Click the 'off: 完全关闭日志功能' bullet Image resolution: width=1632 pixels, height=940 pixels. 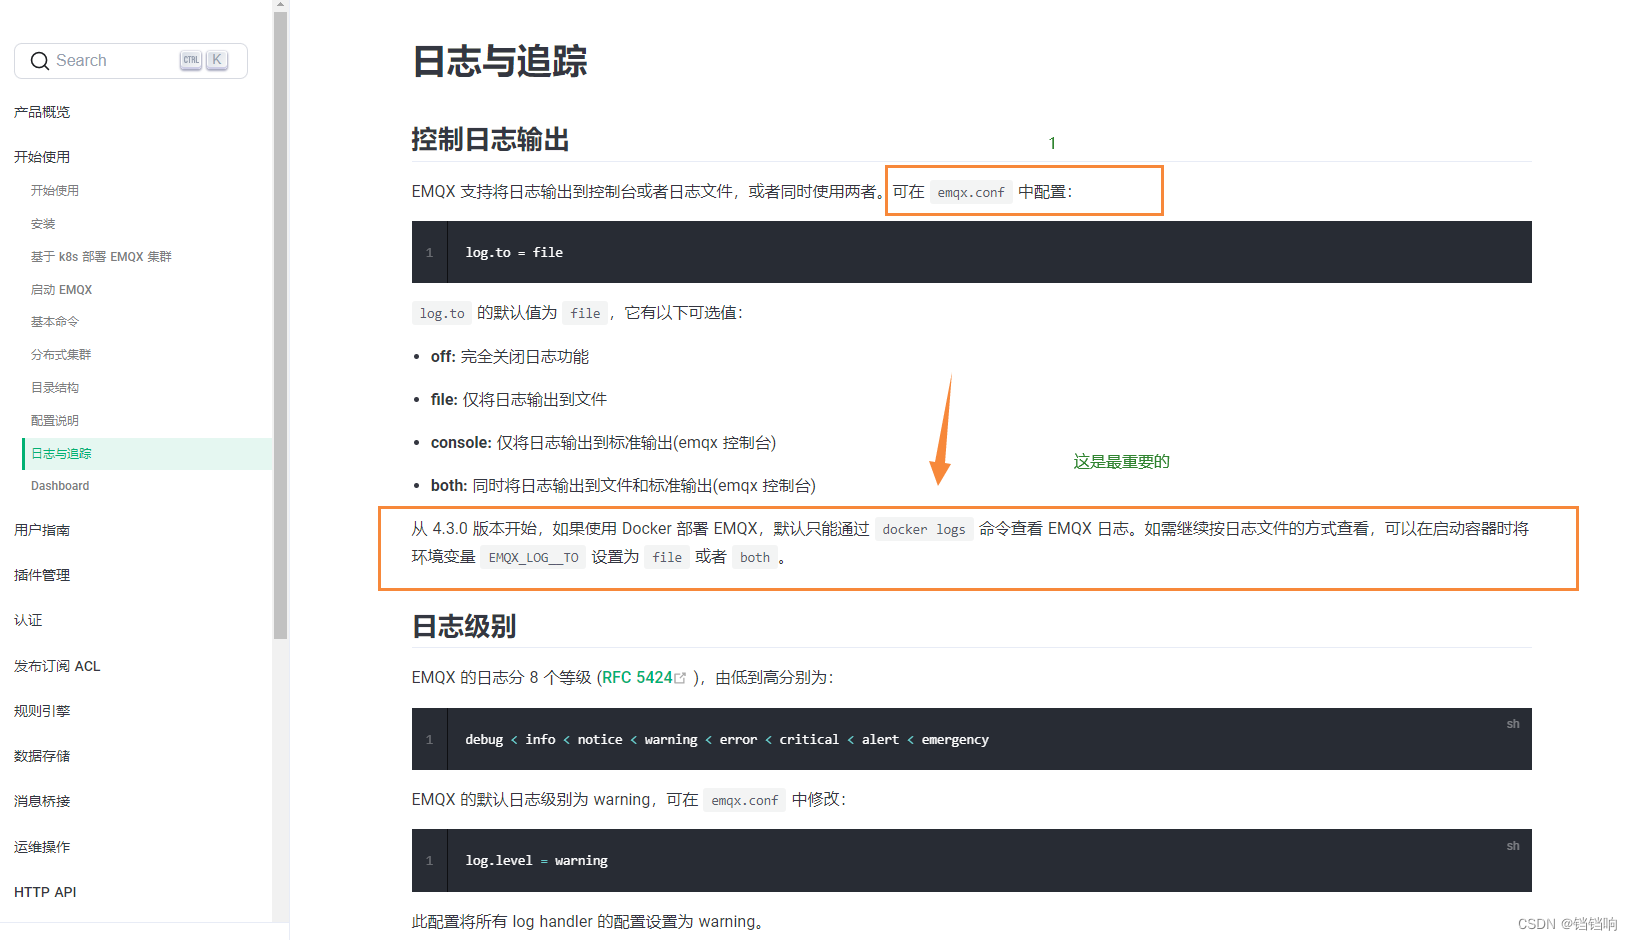point(510,357)
